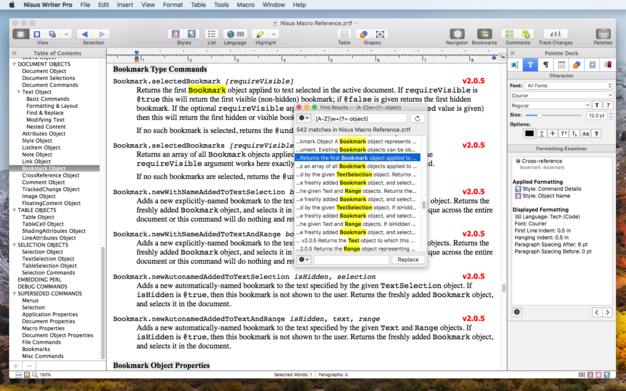Toggle subscript option in Character palette
This screenshot has height=391, width=626.
(574, 133)
